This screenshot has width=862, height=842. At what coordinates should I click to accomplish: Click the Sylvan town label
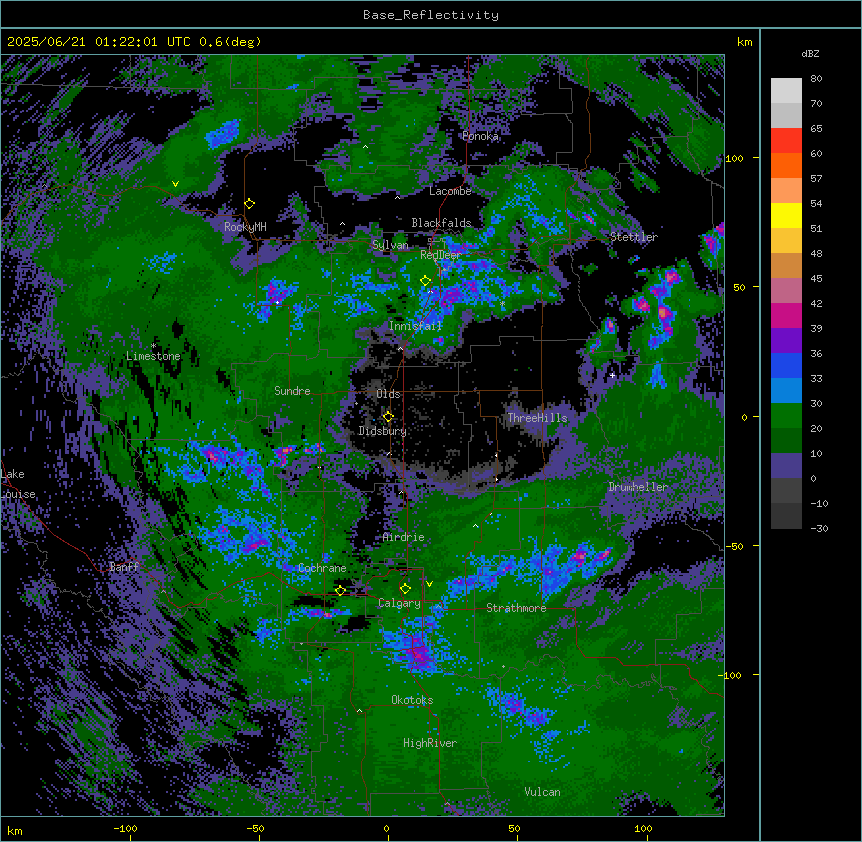390,245
